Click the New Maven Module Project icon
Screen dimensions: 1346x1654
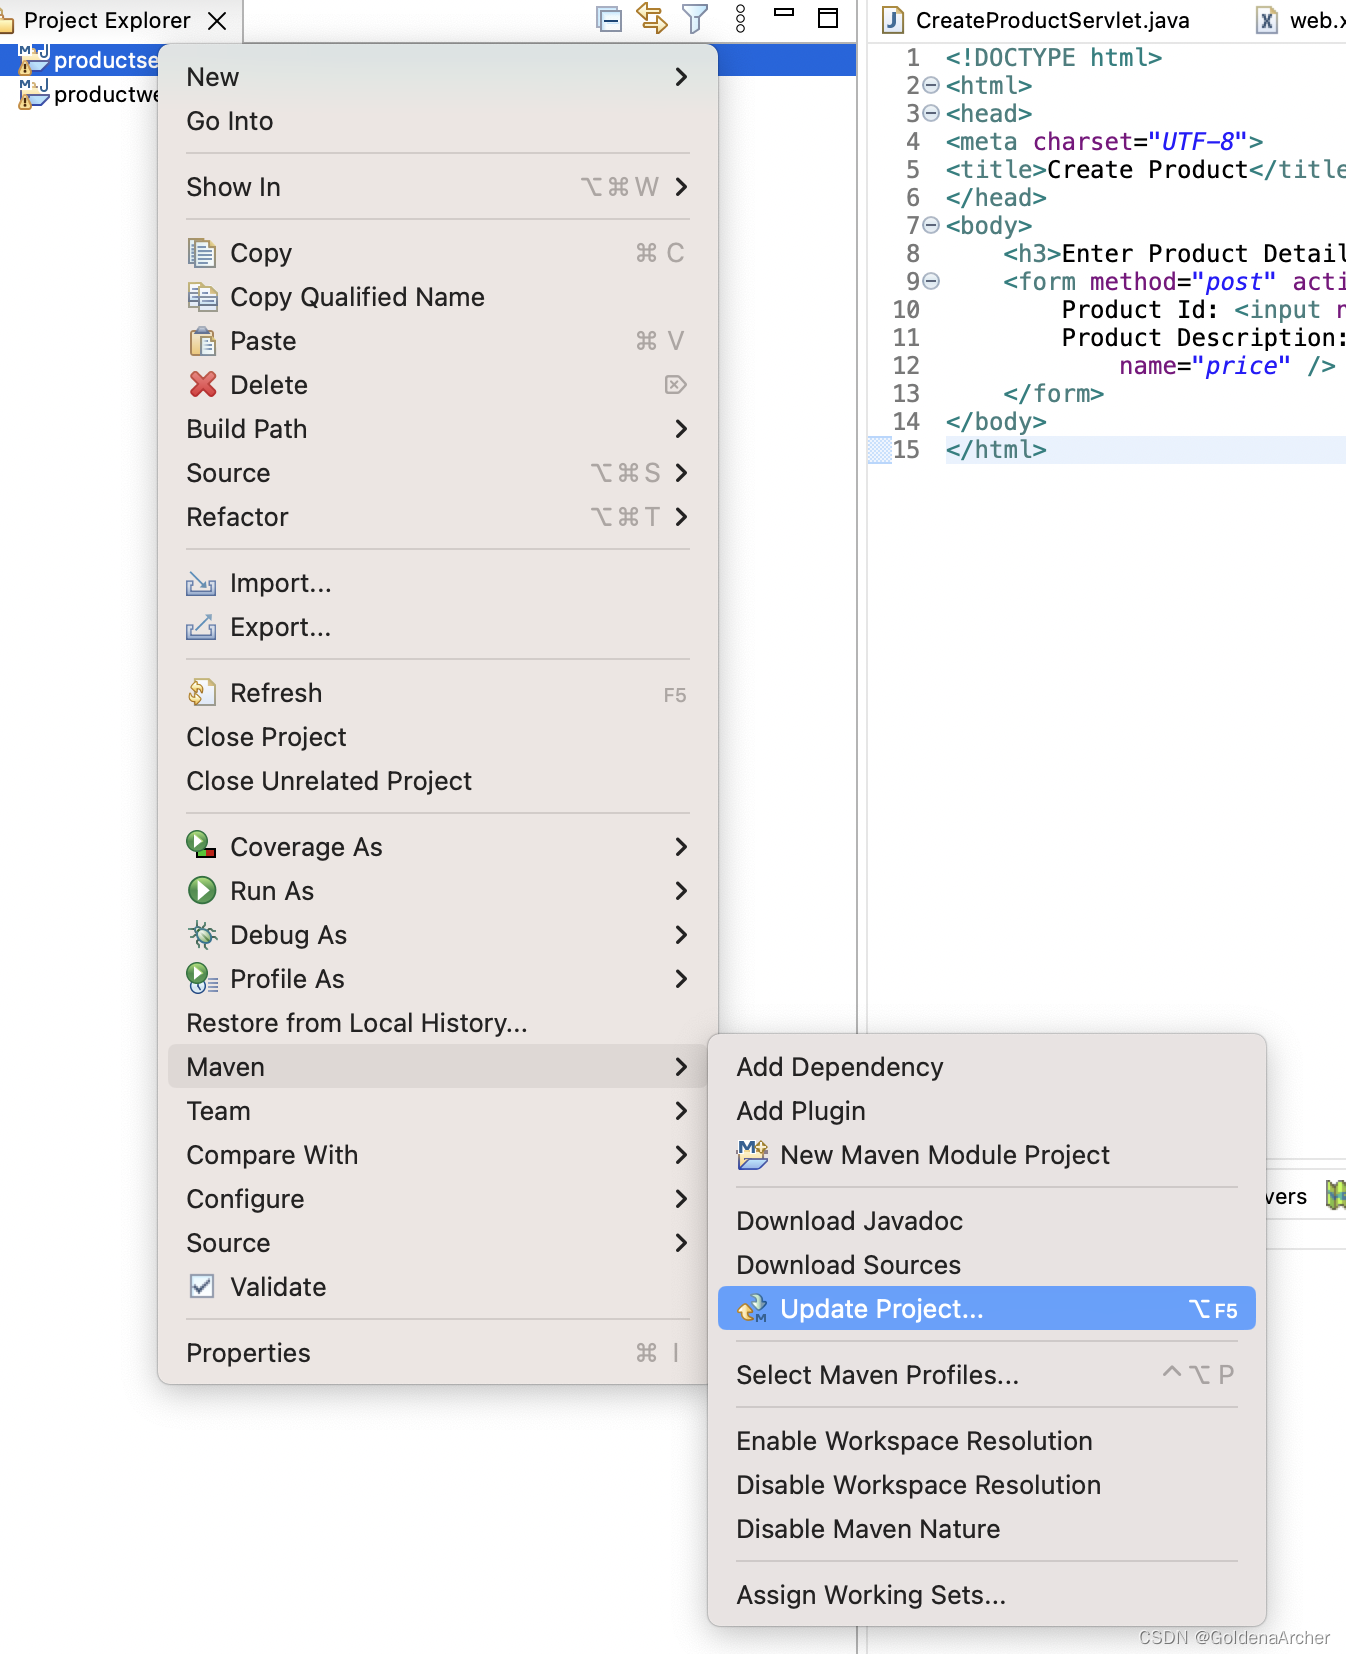[752, 1155]
